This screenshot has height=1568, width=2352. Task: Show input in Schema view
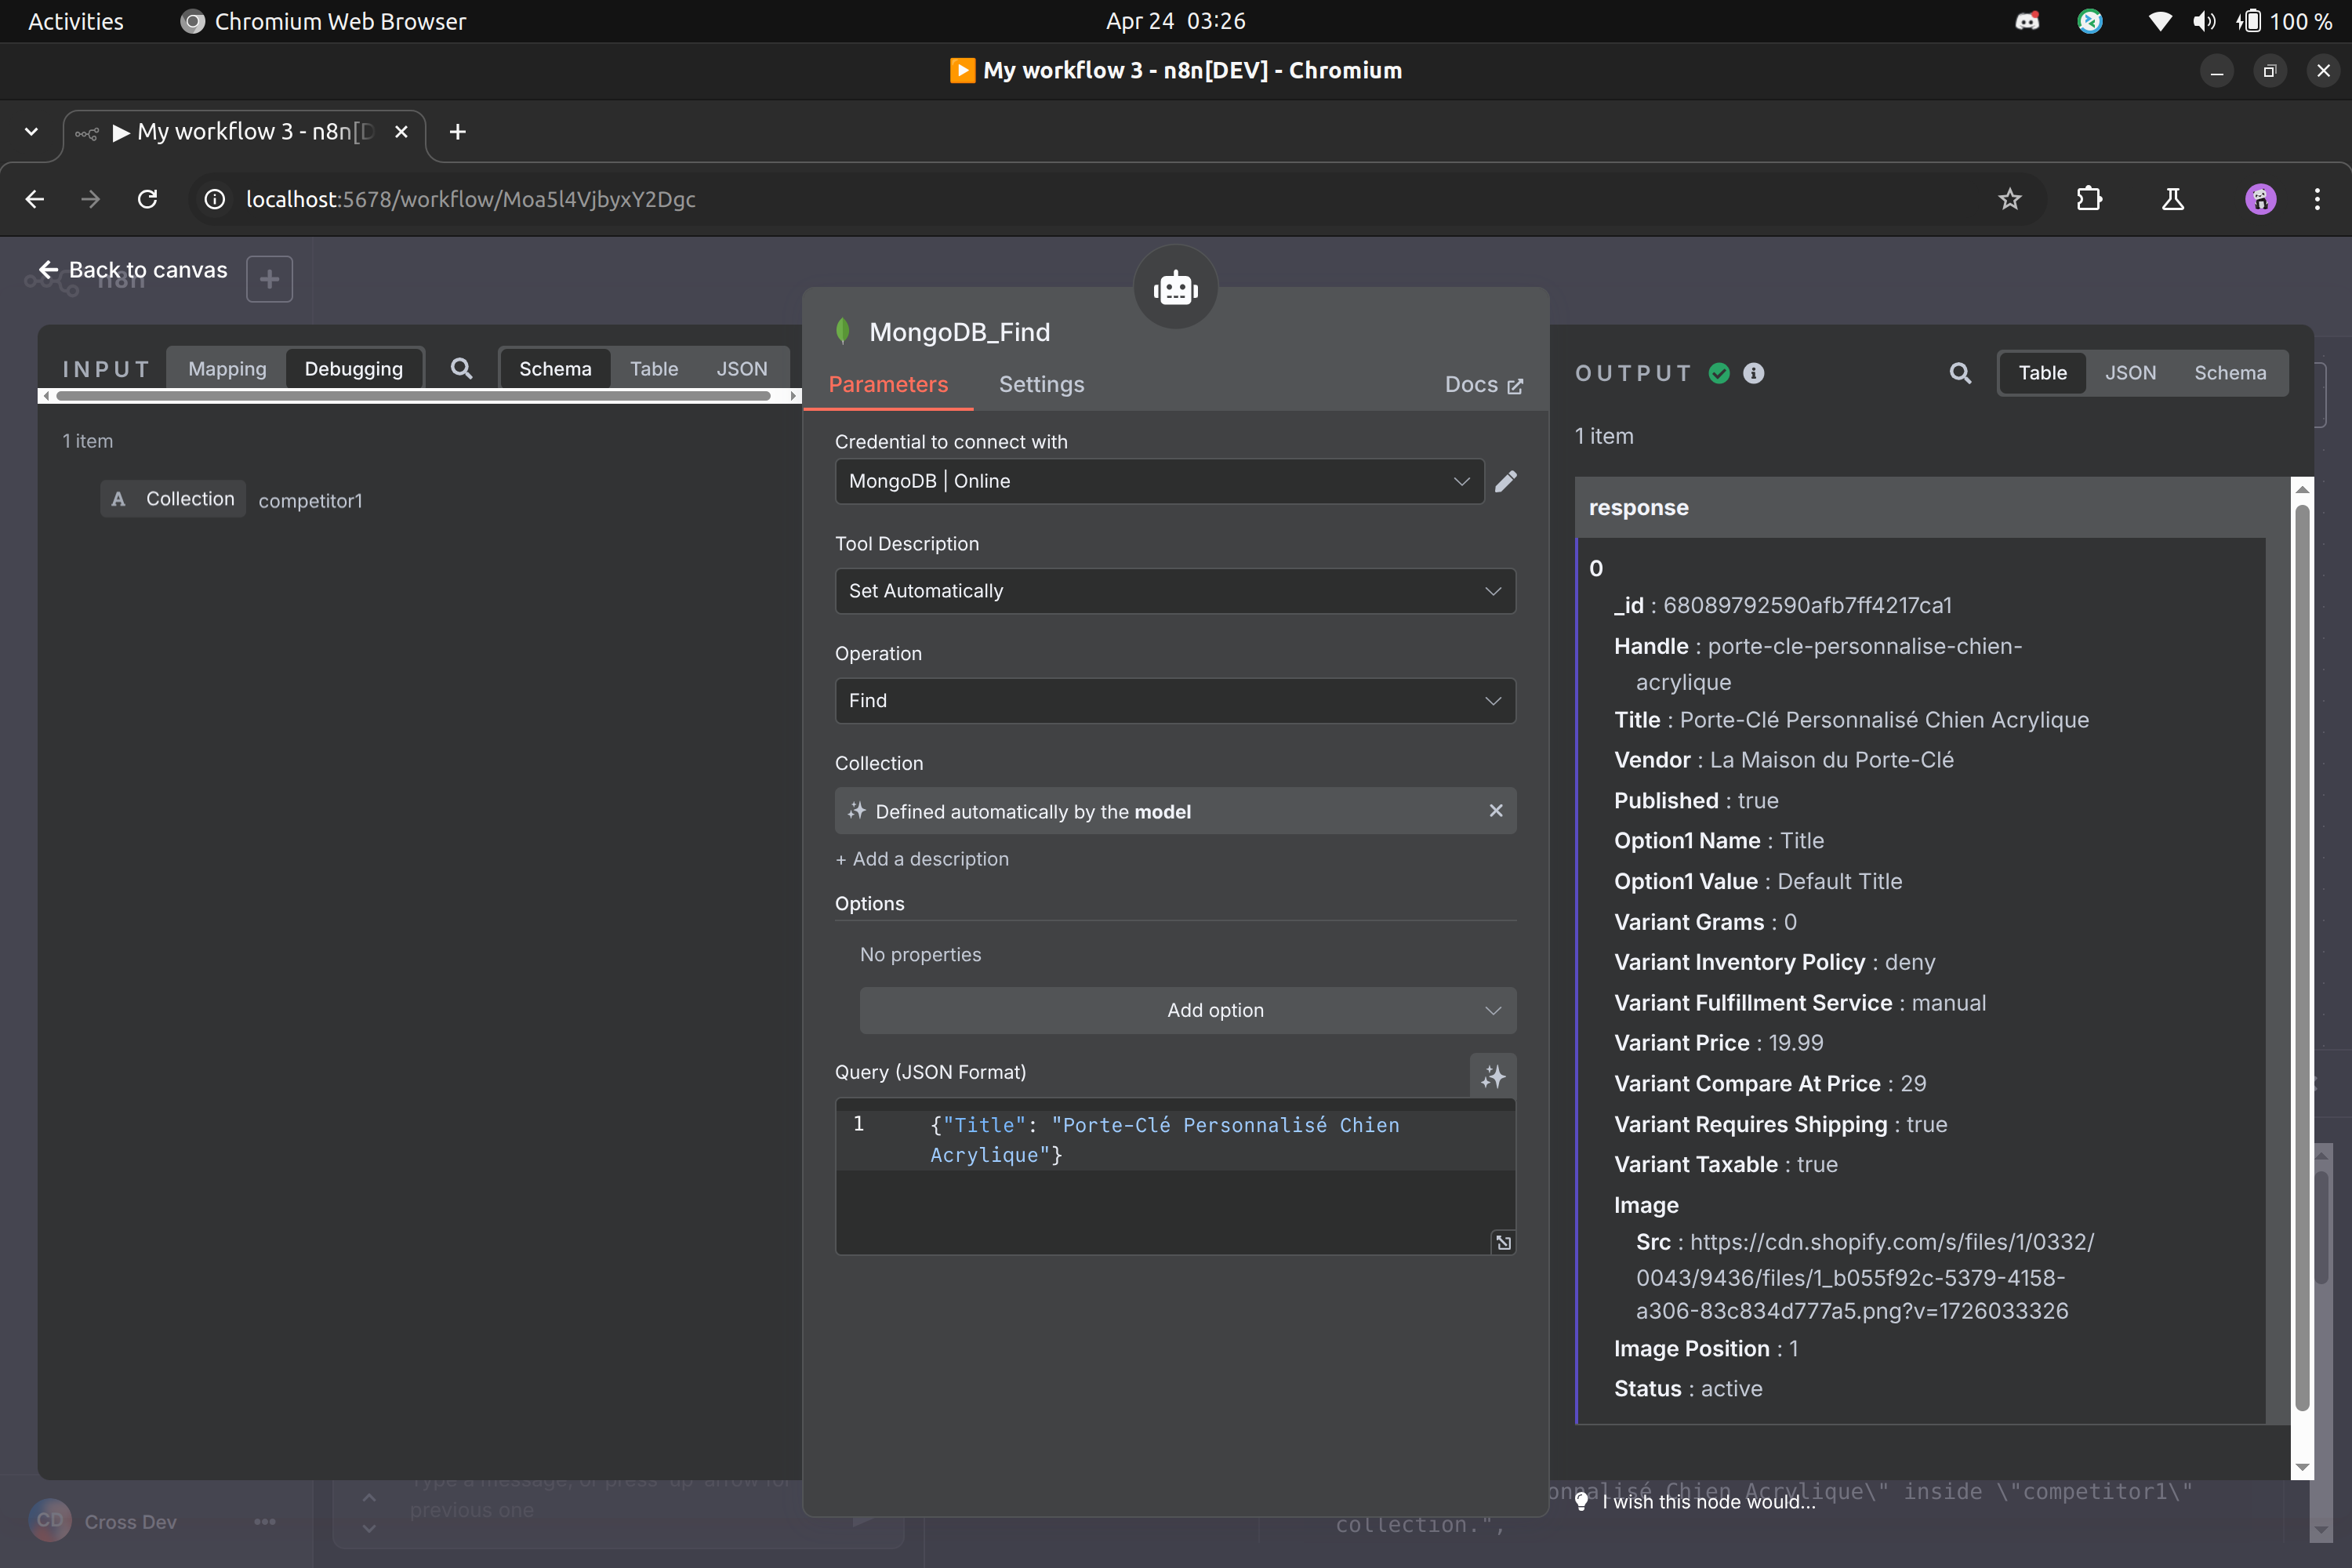(x=555, y=368)
